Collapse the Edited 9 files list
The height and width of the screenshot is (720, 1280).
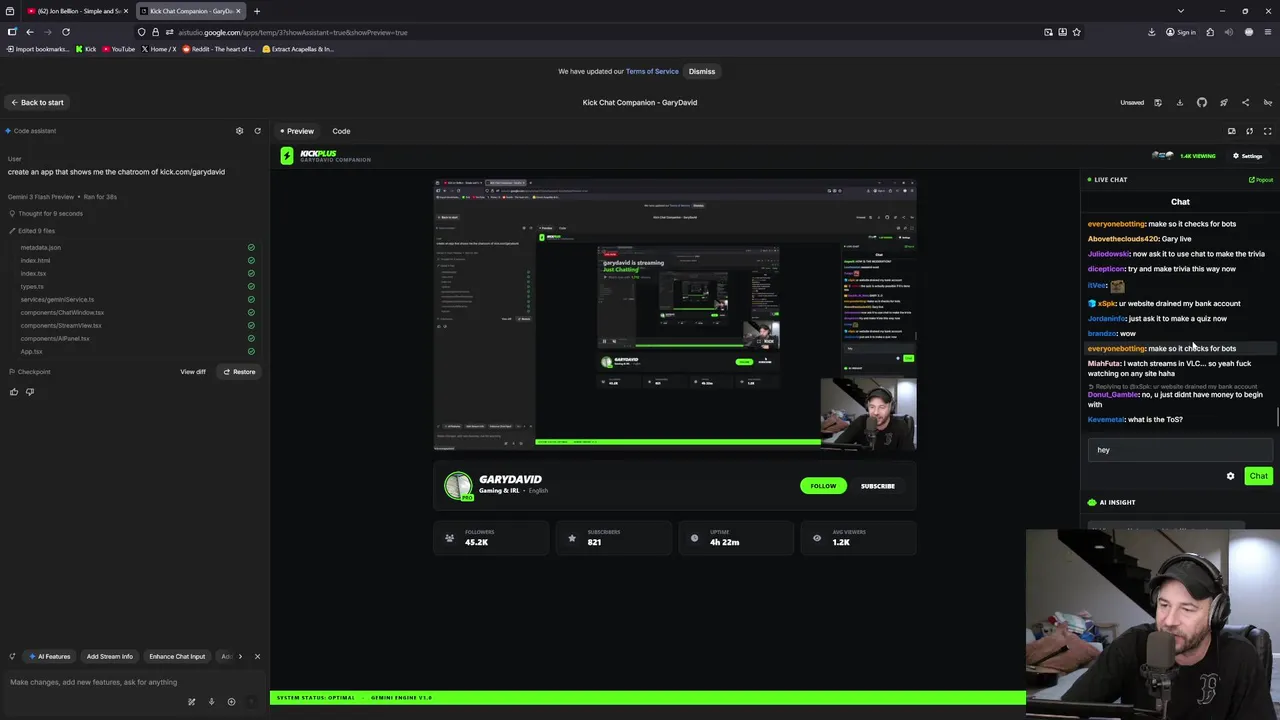pos(31,231)
